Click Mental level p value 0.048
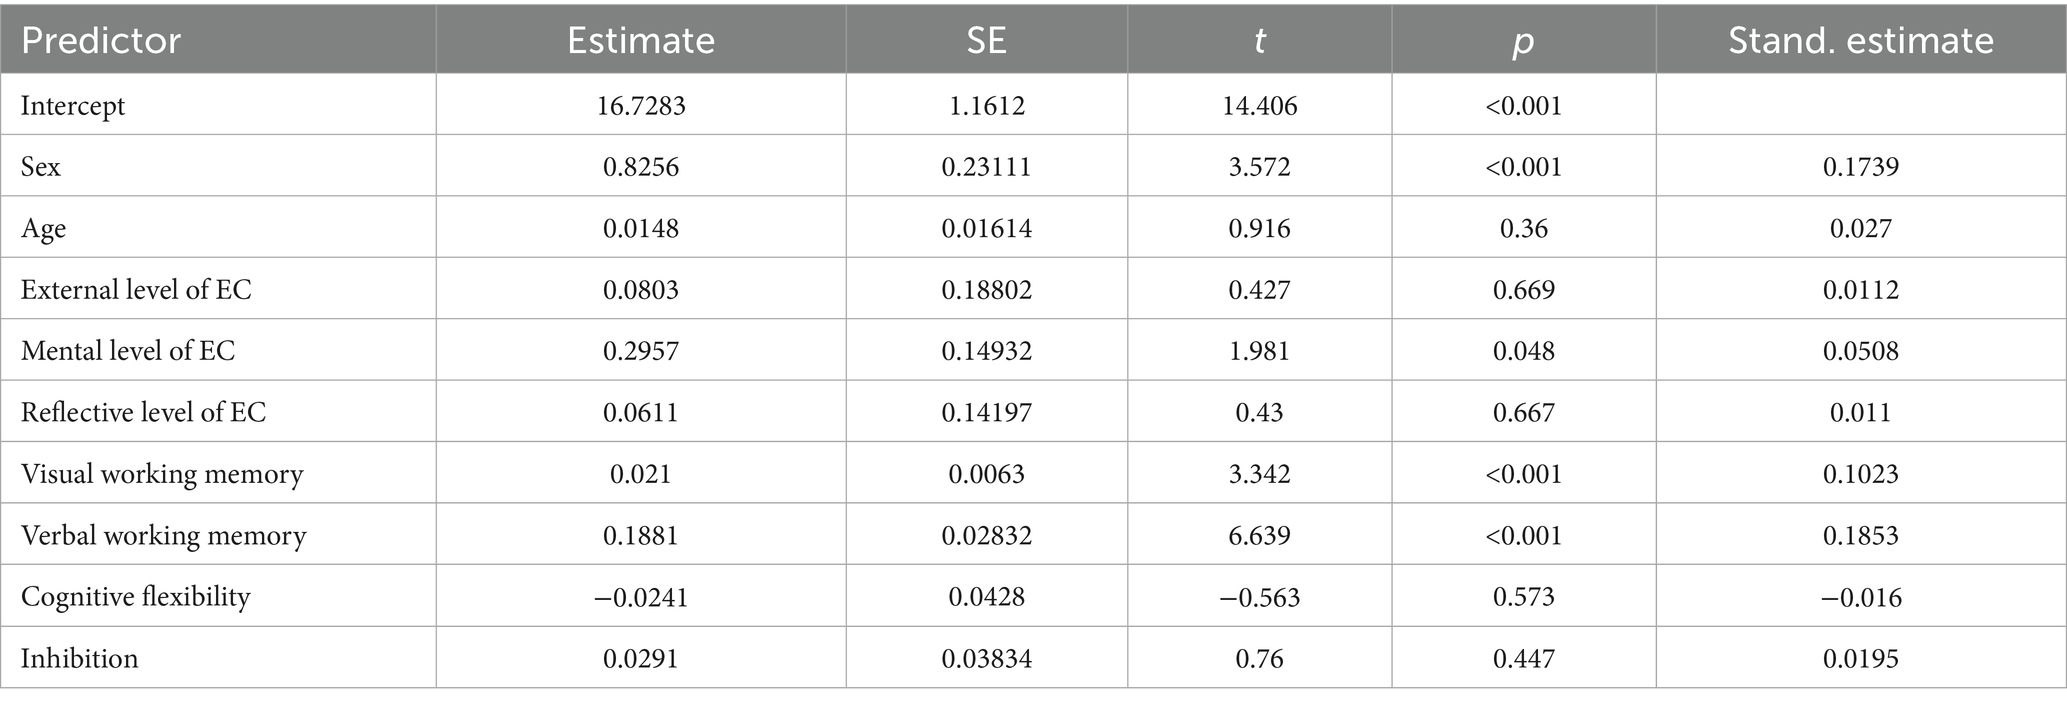Viewport: 2067px width, 706px height. (x=1523, y=350)
